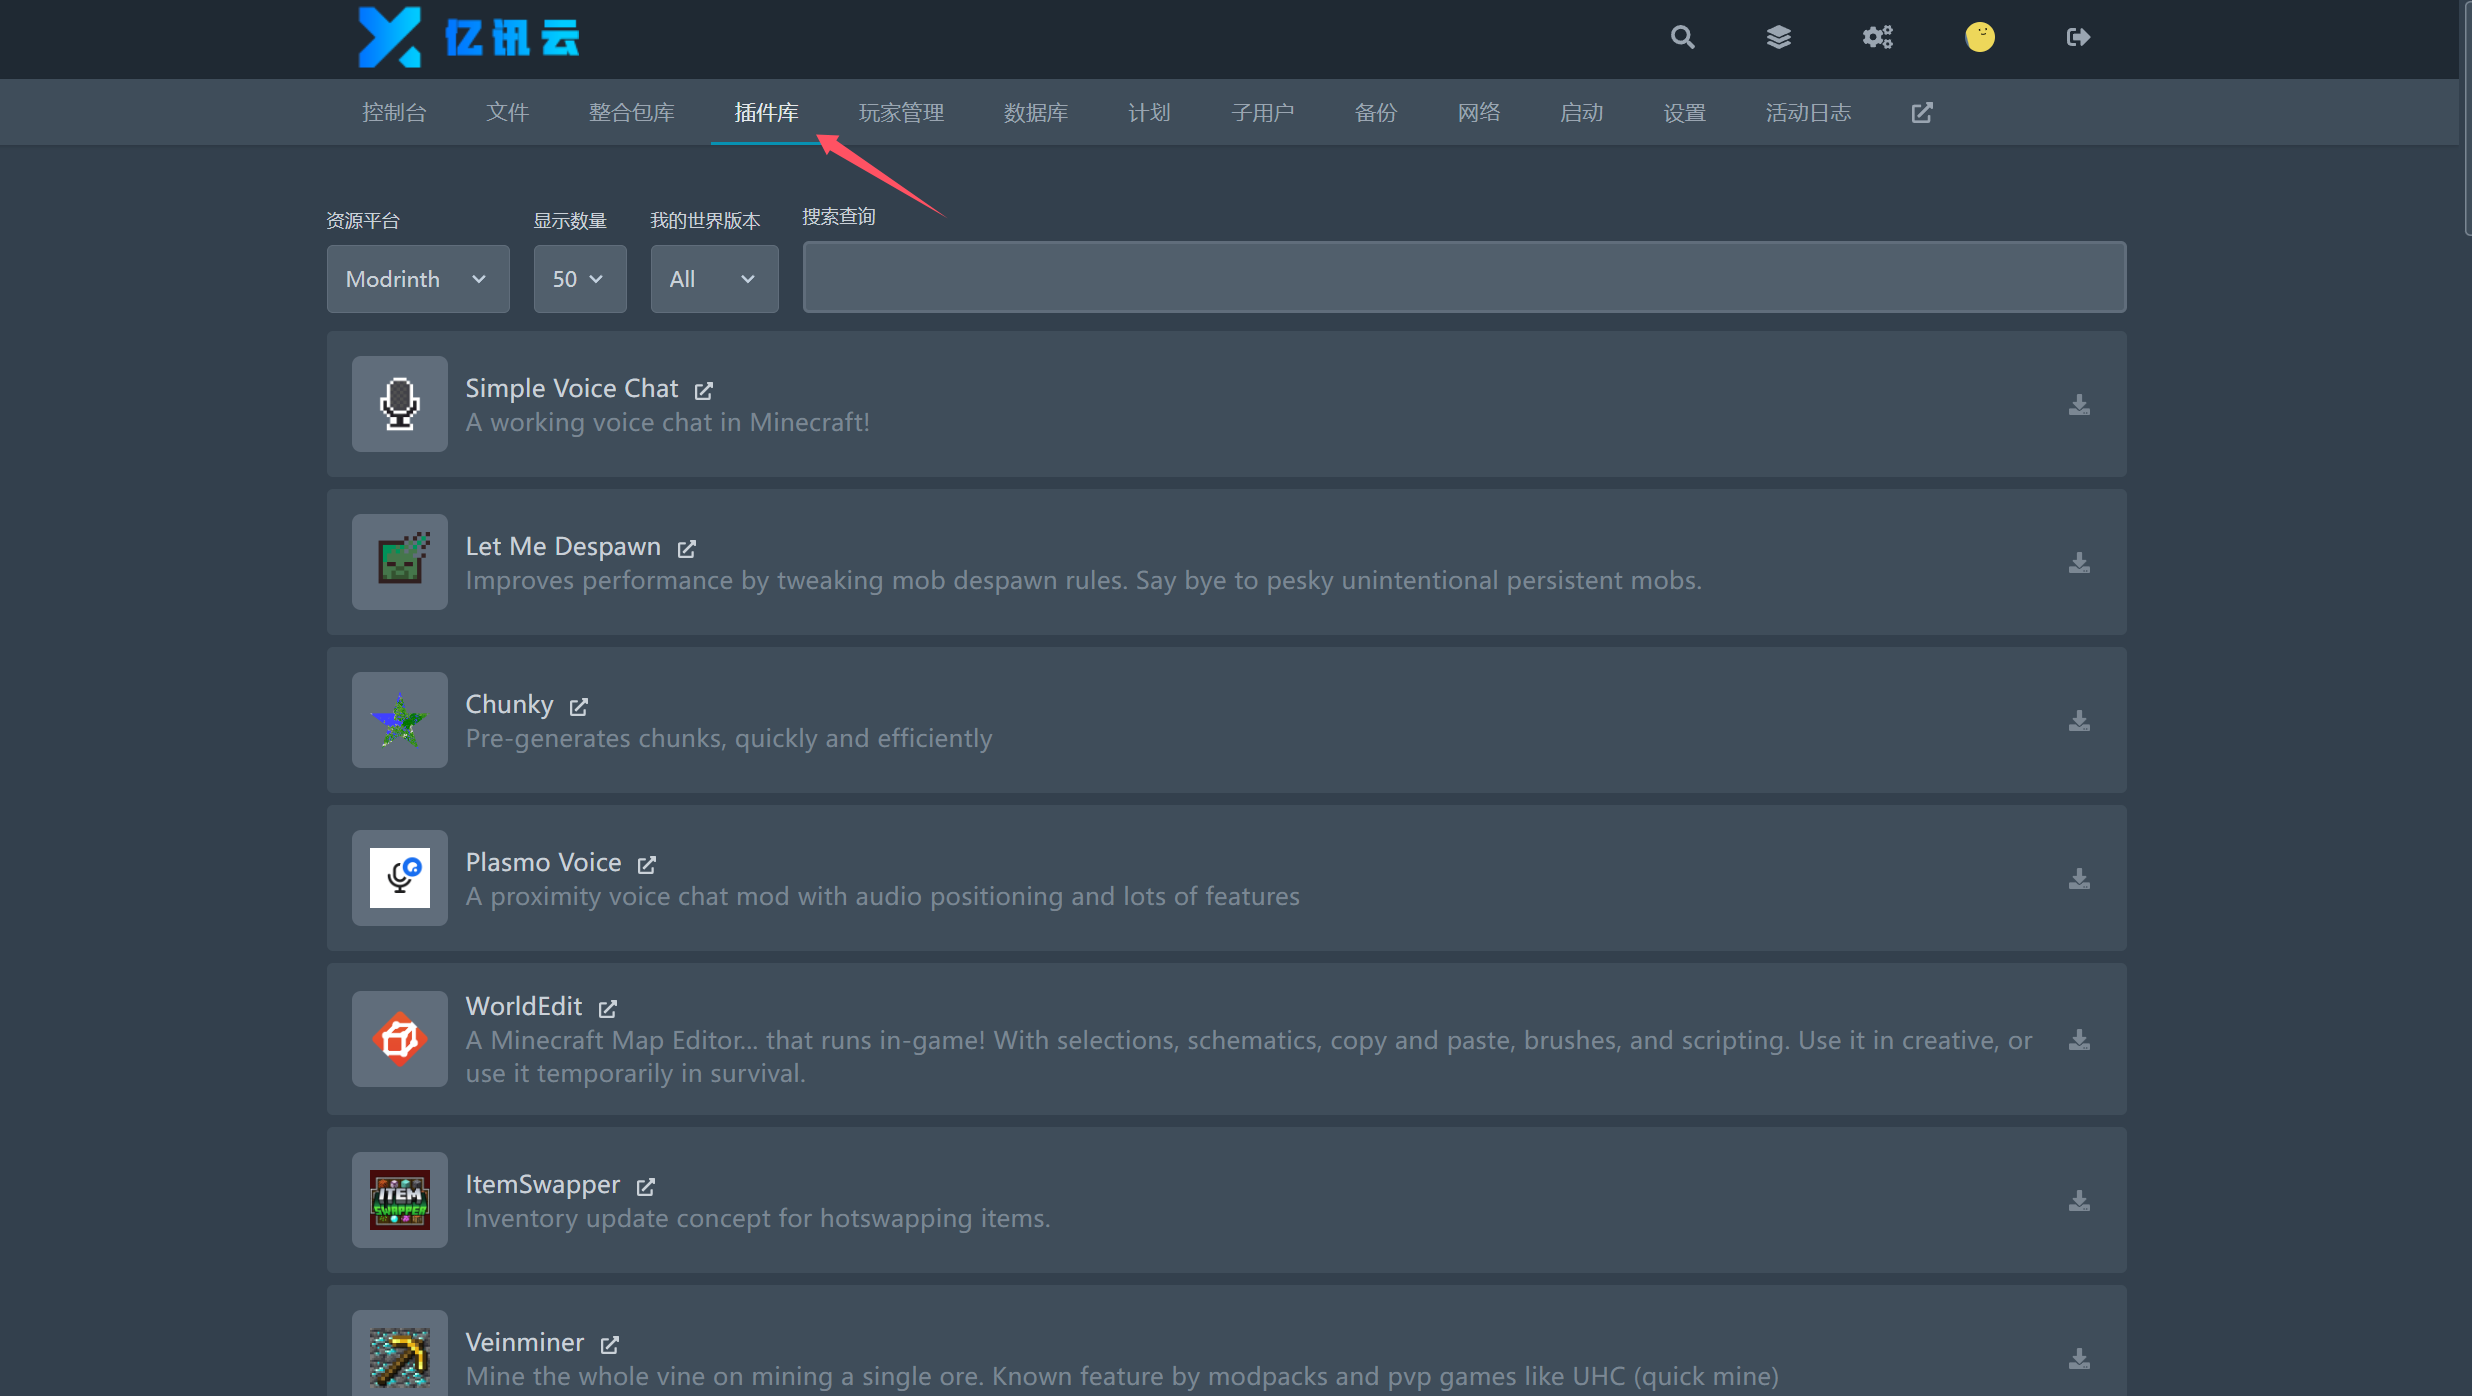Screen dimensions: 2472x1396
Task: Switch to 备份 tab
Action: click(1375, 112)
